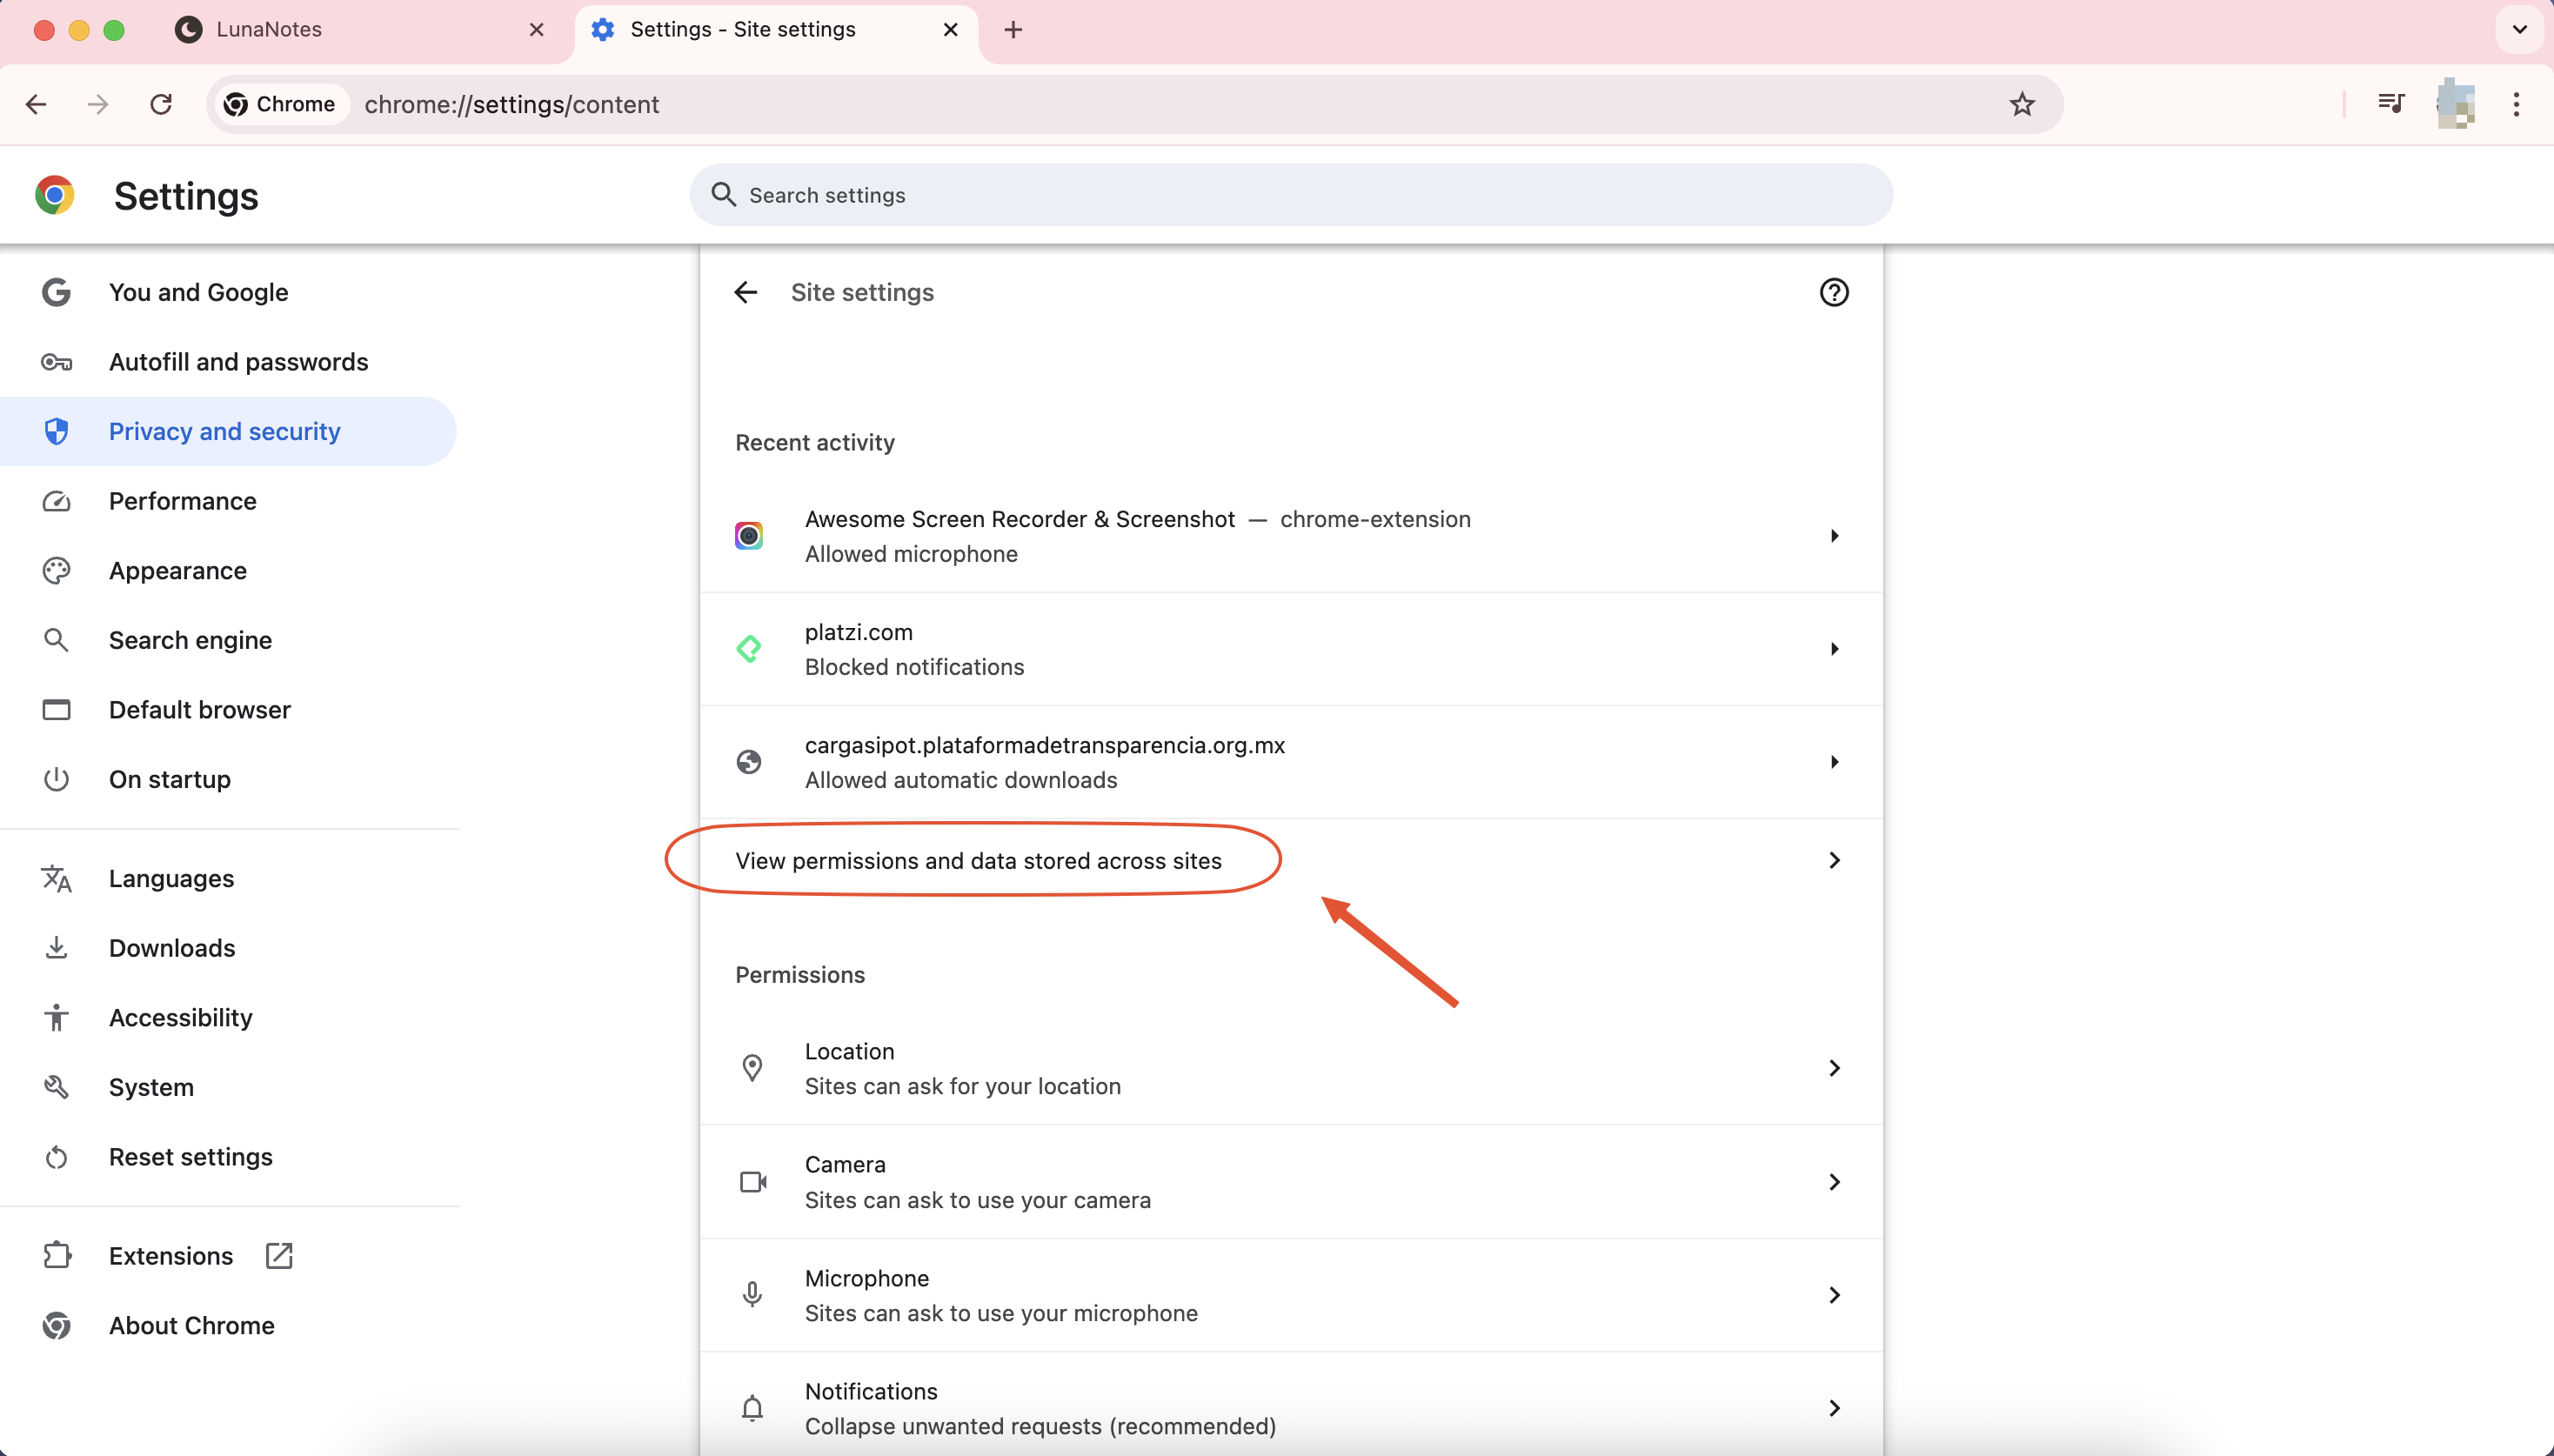Open Autofill and passwords section

(x=238, y=362)
